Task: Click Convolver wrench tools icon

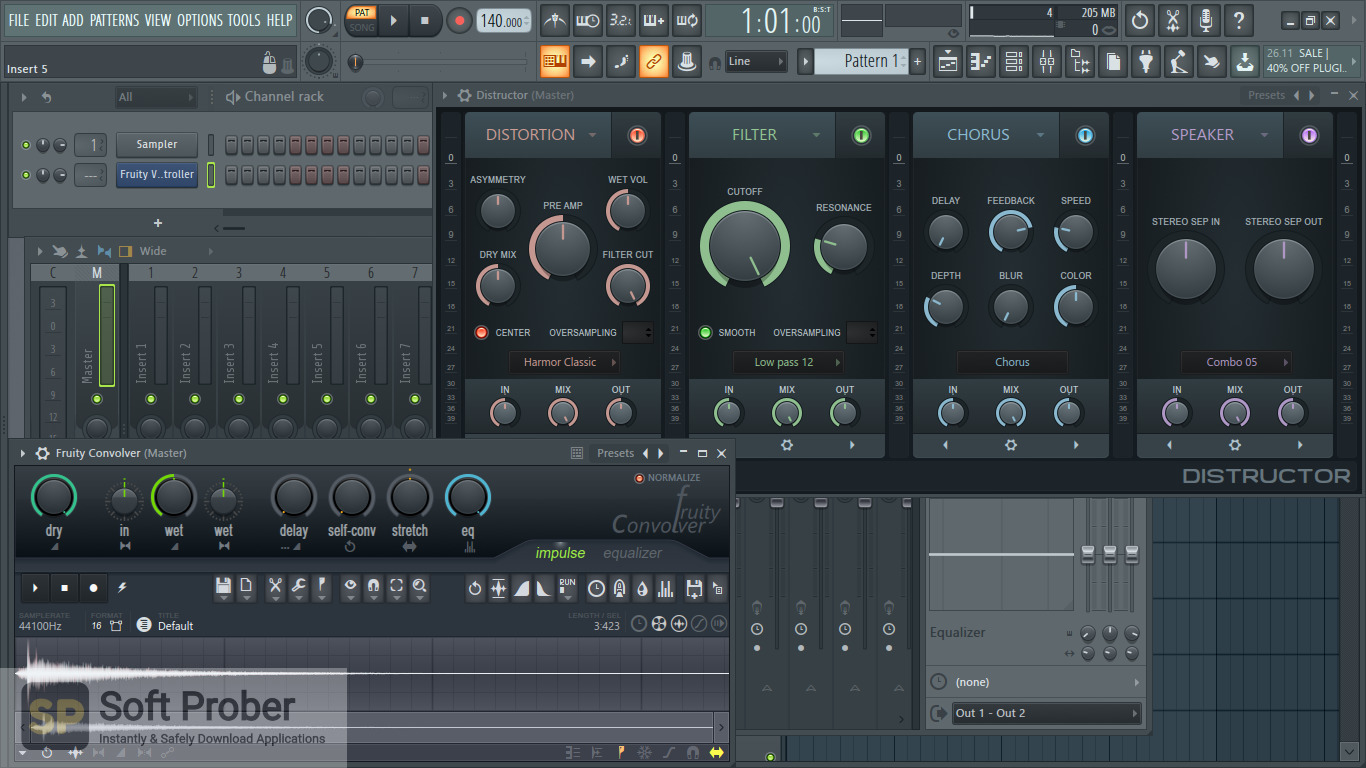Action: [298, 588]
